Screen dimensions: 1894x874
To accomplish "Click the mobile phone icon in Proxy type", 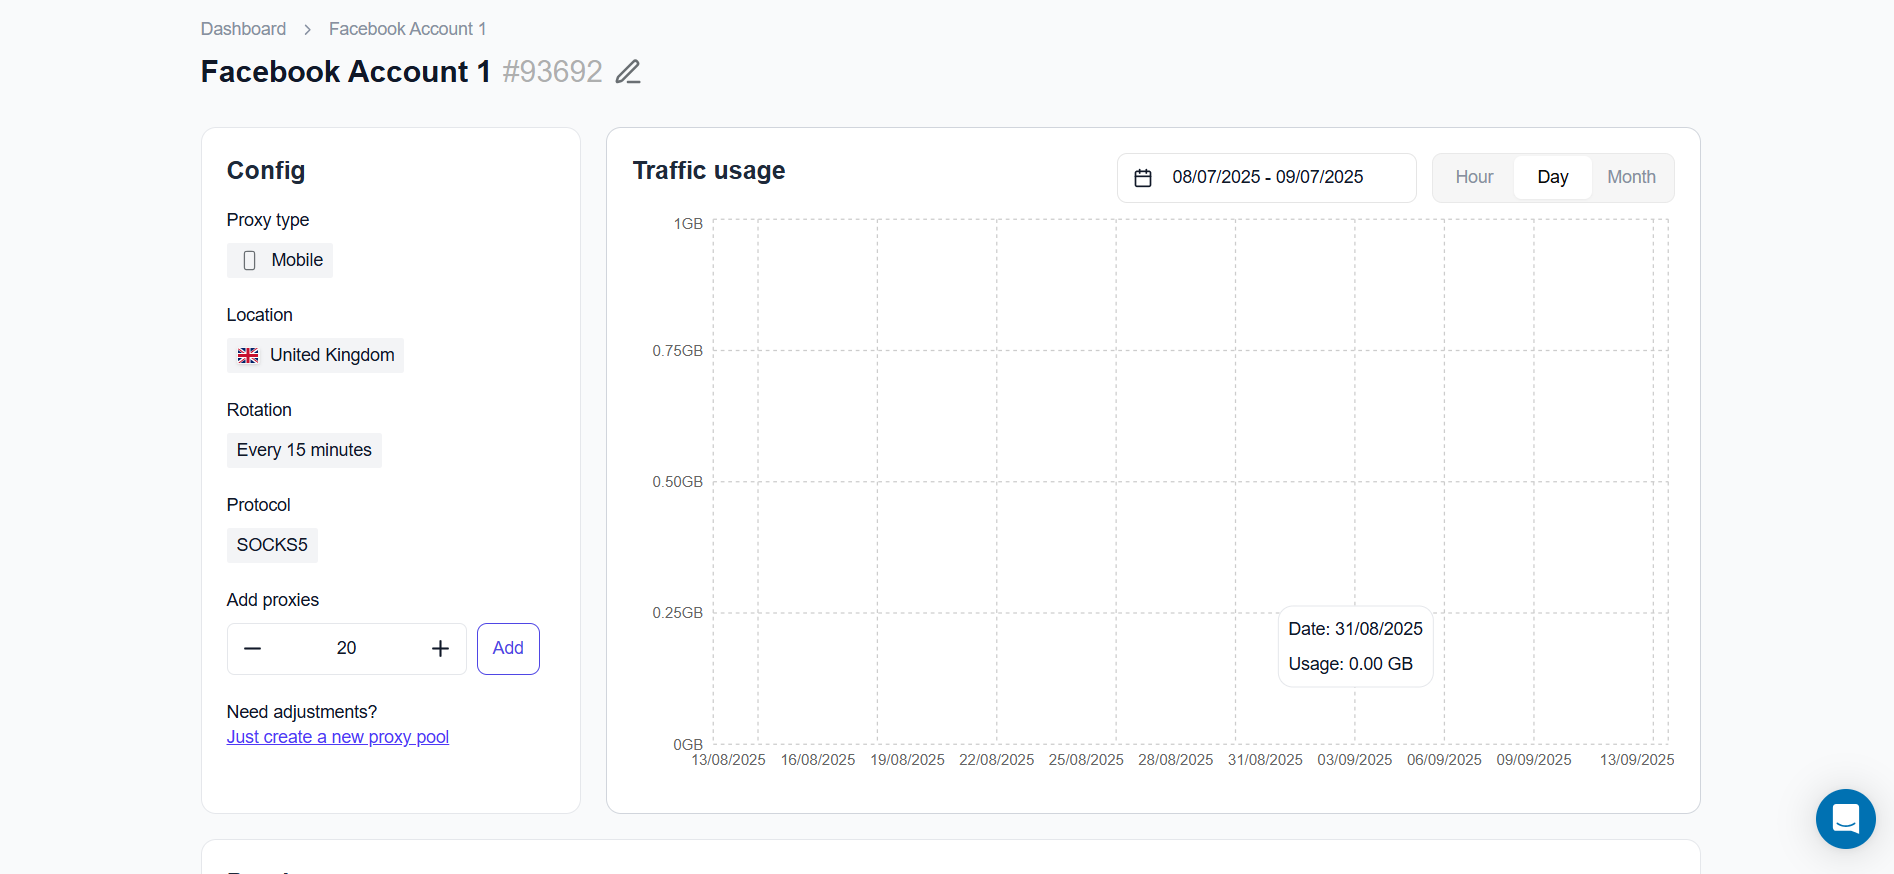I will [250, 261].
